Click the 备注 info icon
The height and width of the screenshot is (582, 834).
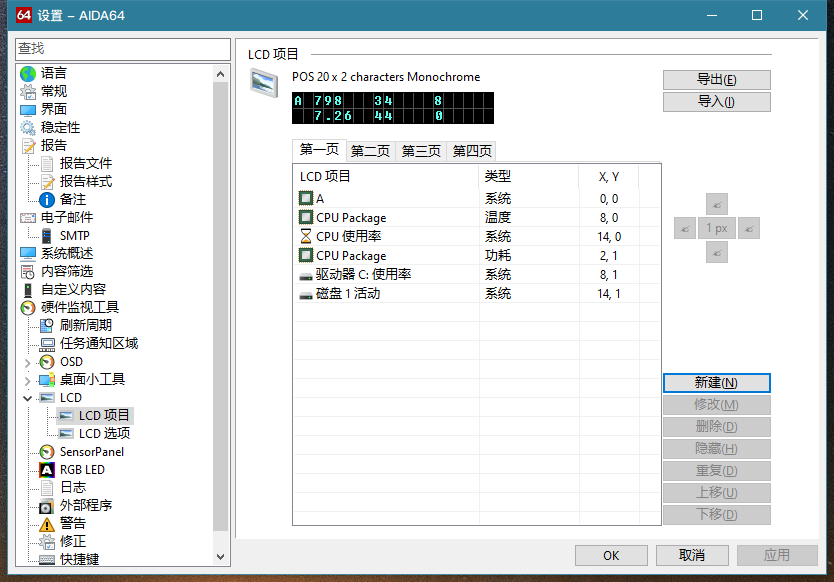coord(47,199)
